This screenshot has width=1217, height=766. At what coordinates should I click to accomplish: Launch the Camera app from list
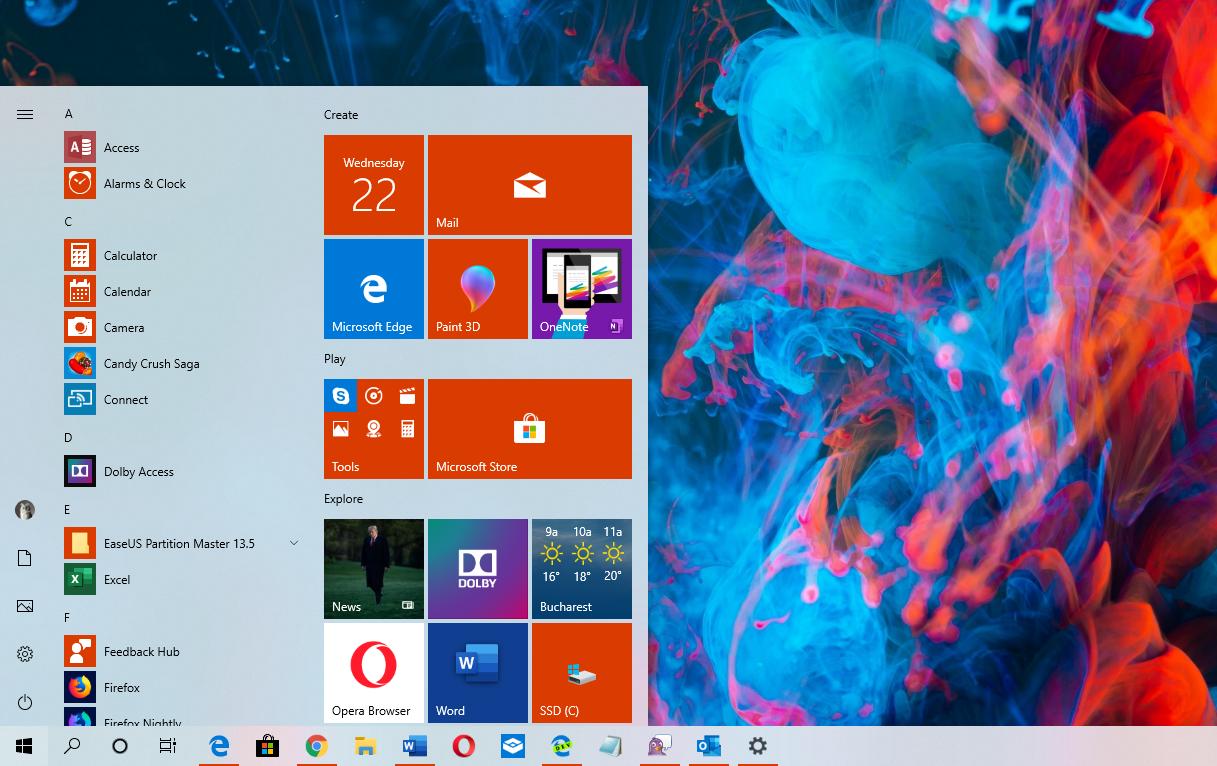(x=184, y=328)
